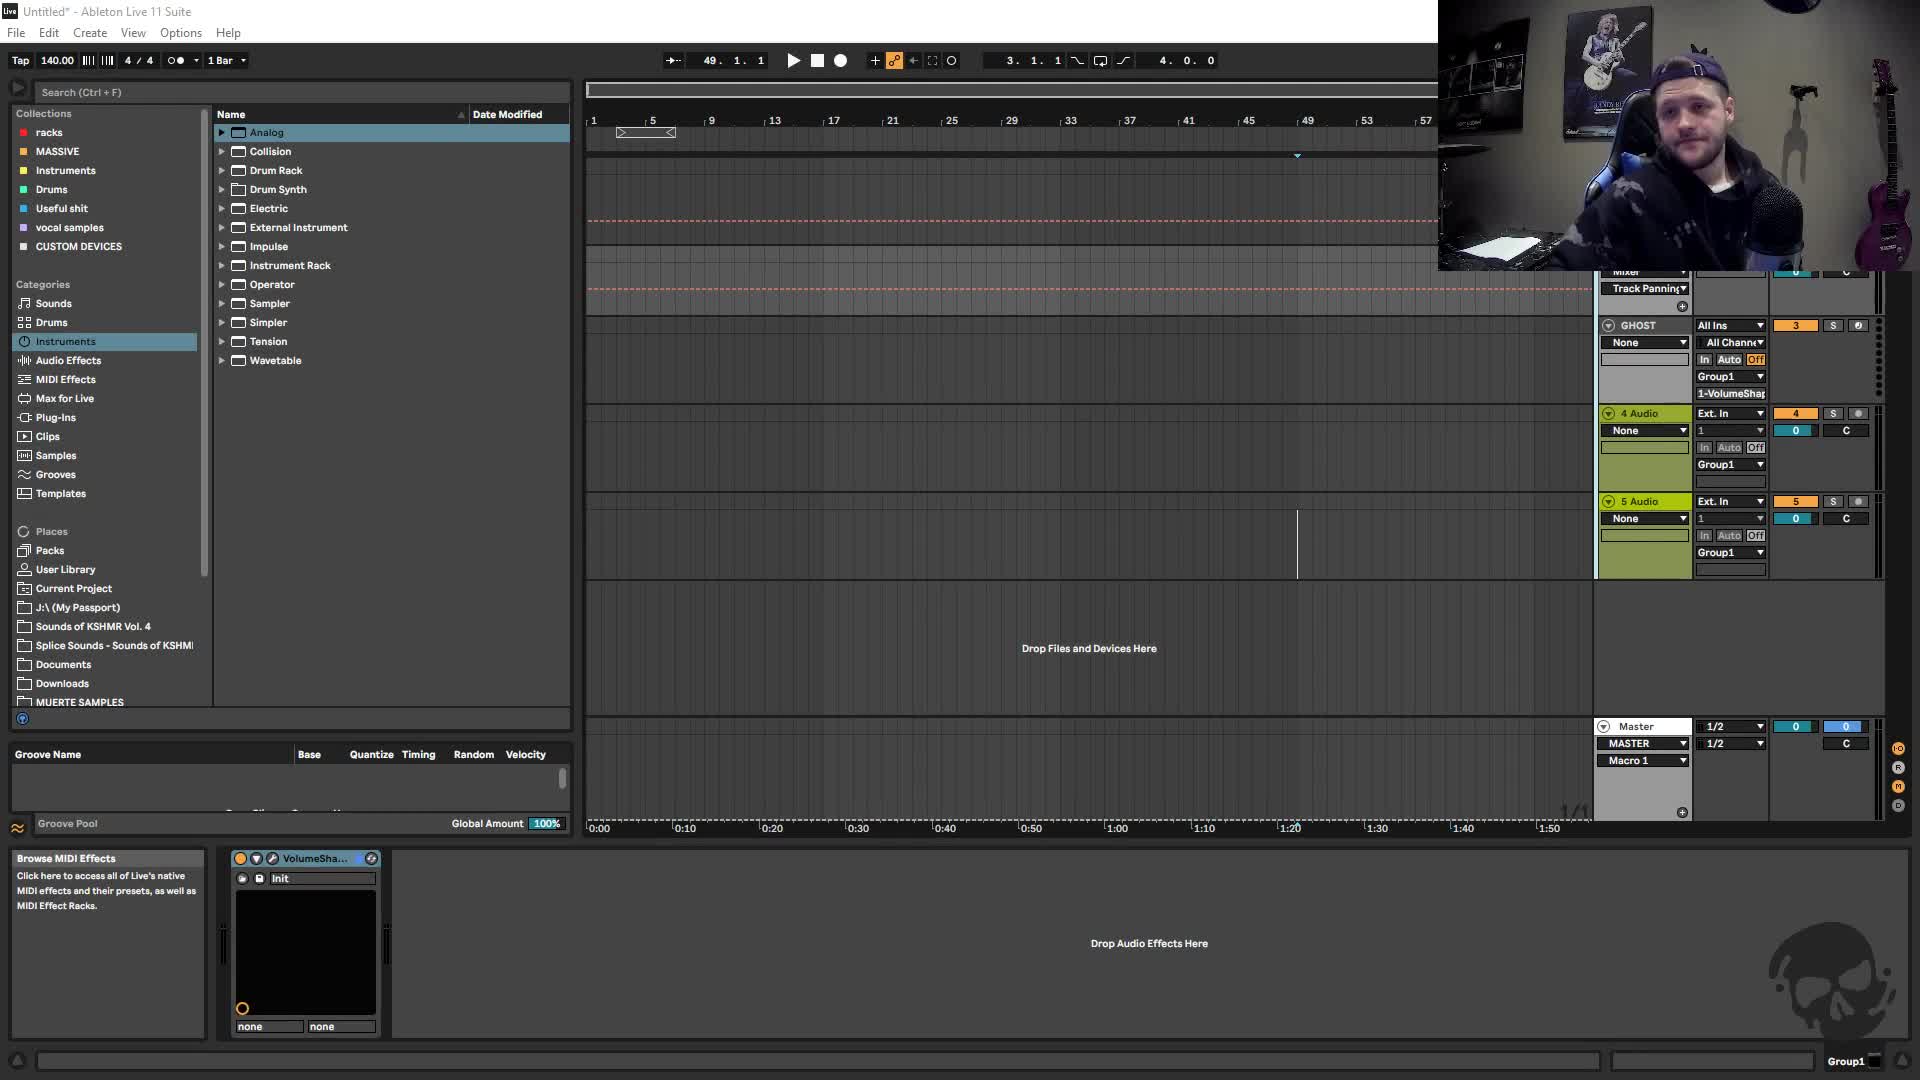Solo the GHOST track
1920x1080 pixels.
pos(1833,325)
